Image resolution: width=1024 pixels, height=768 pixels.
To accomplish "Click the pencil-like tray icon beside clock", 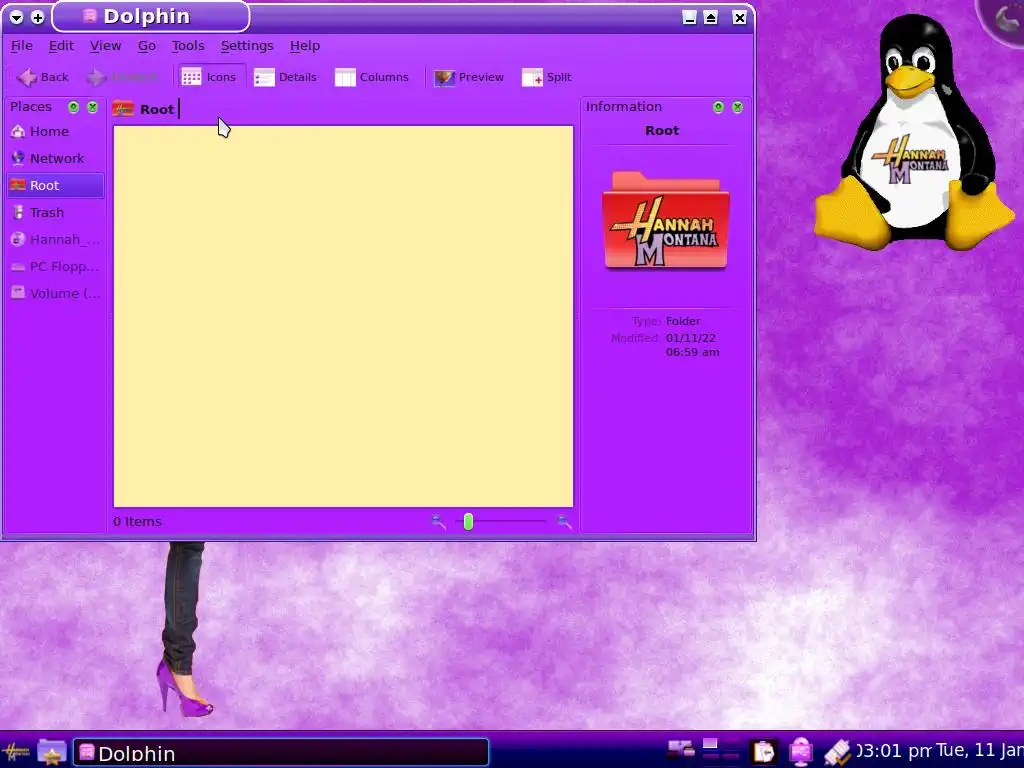I will pyautogui.click(x=837, y=752).
